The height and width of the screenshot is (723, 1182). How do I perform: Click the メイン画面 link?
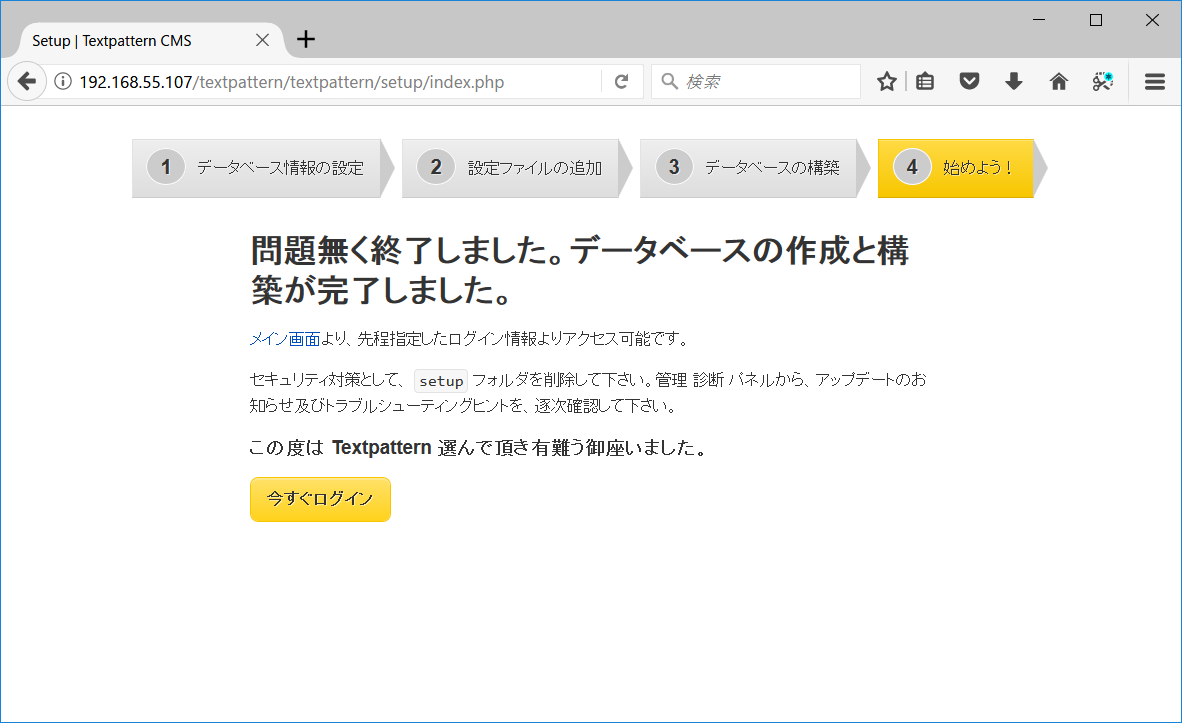coord(286,338)
